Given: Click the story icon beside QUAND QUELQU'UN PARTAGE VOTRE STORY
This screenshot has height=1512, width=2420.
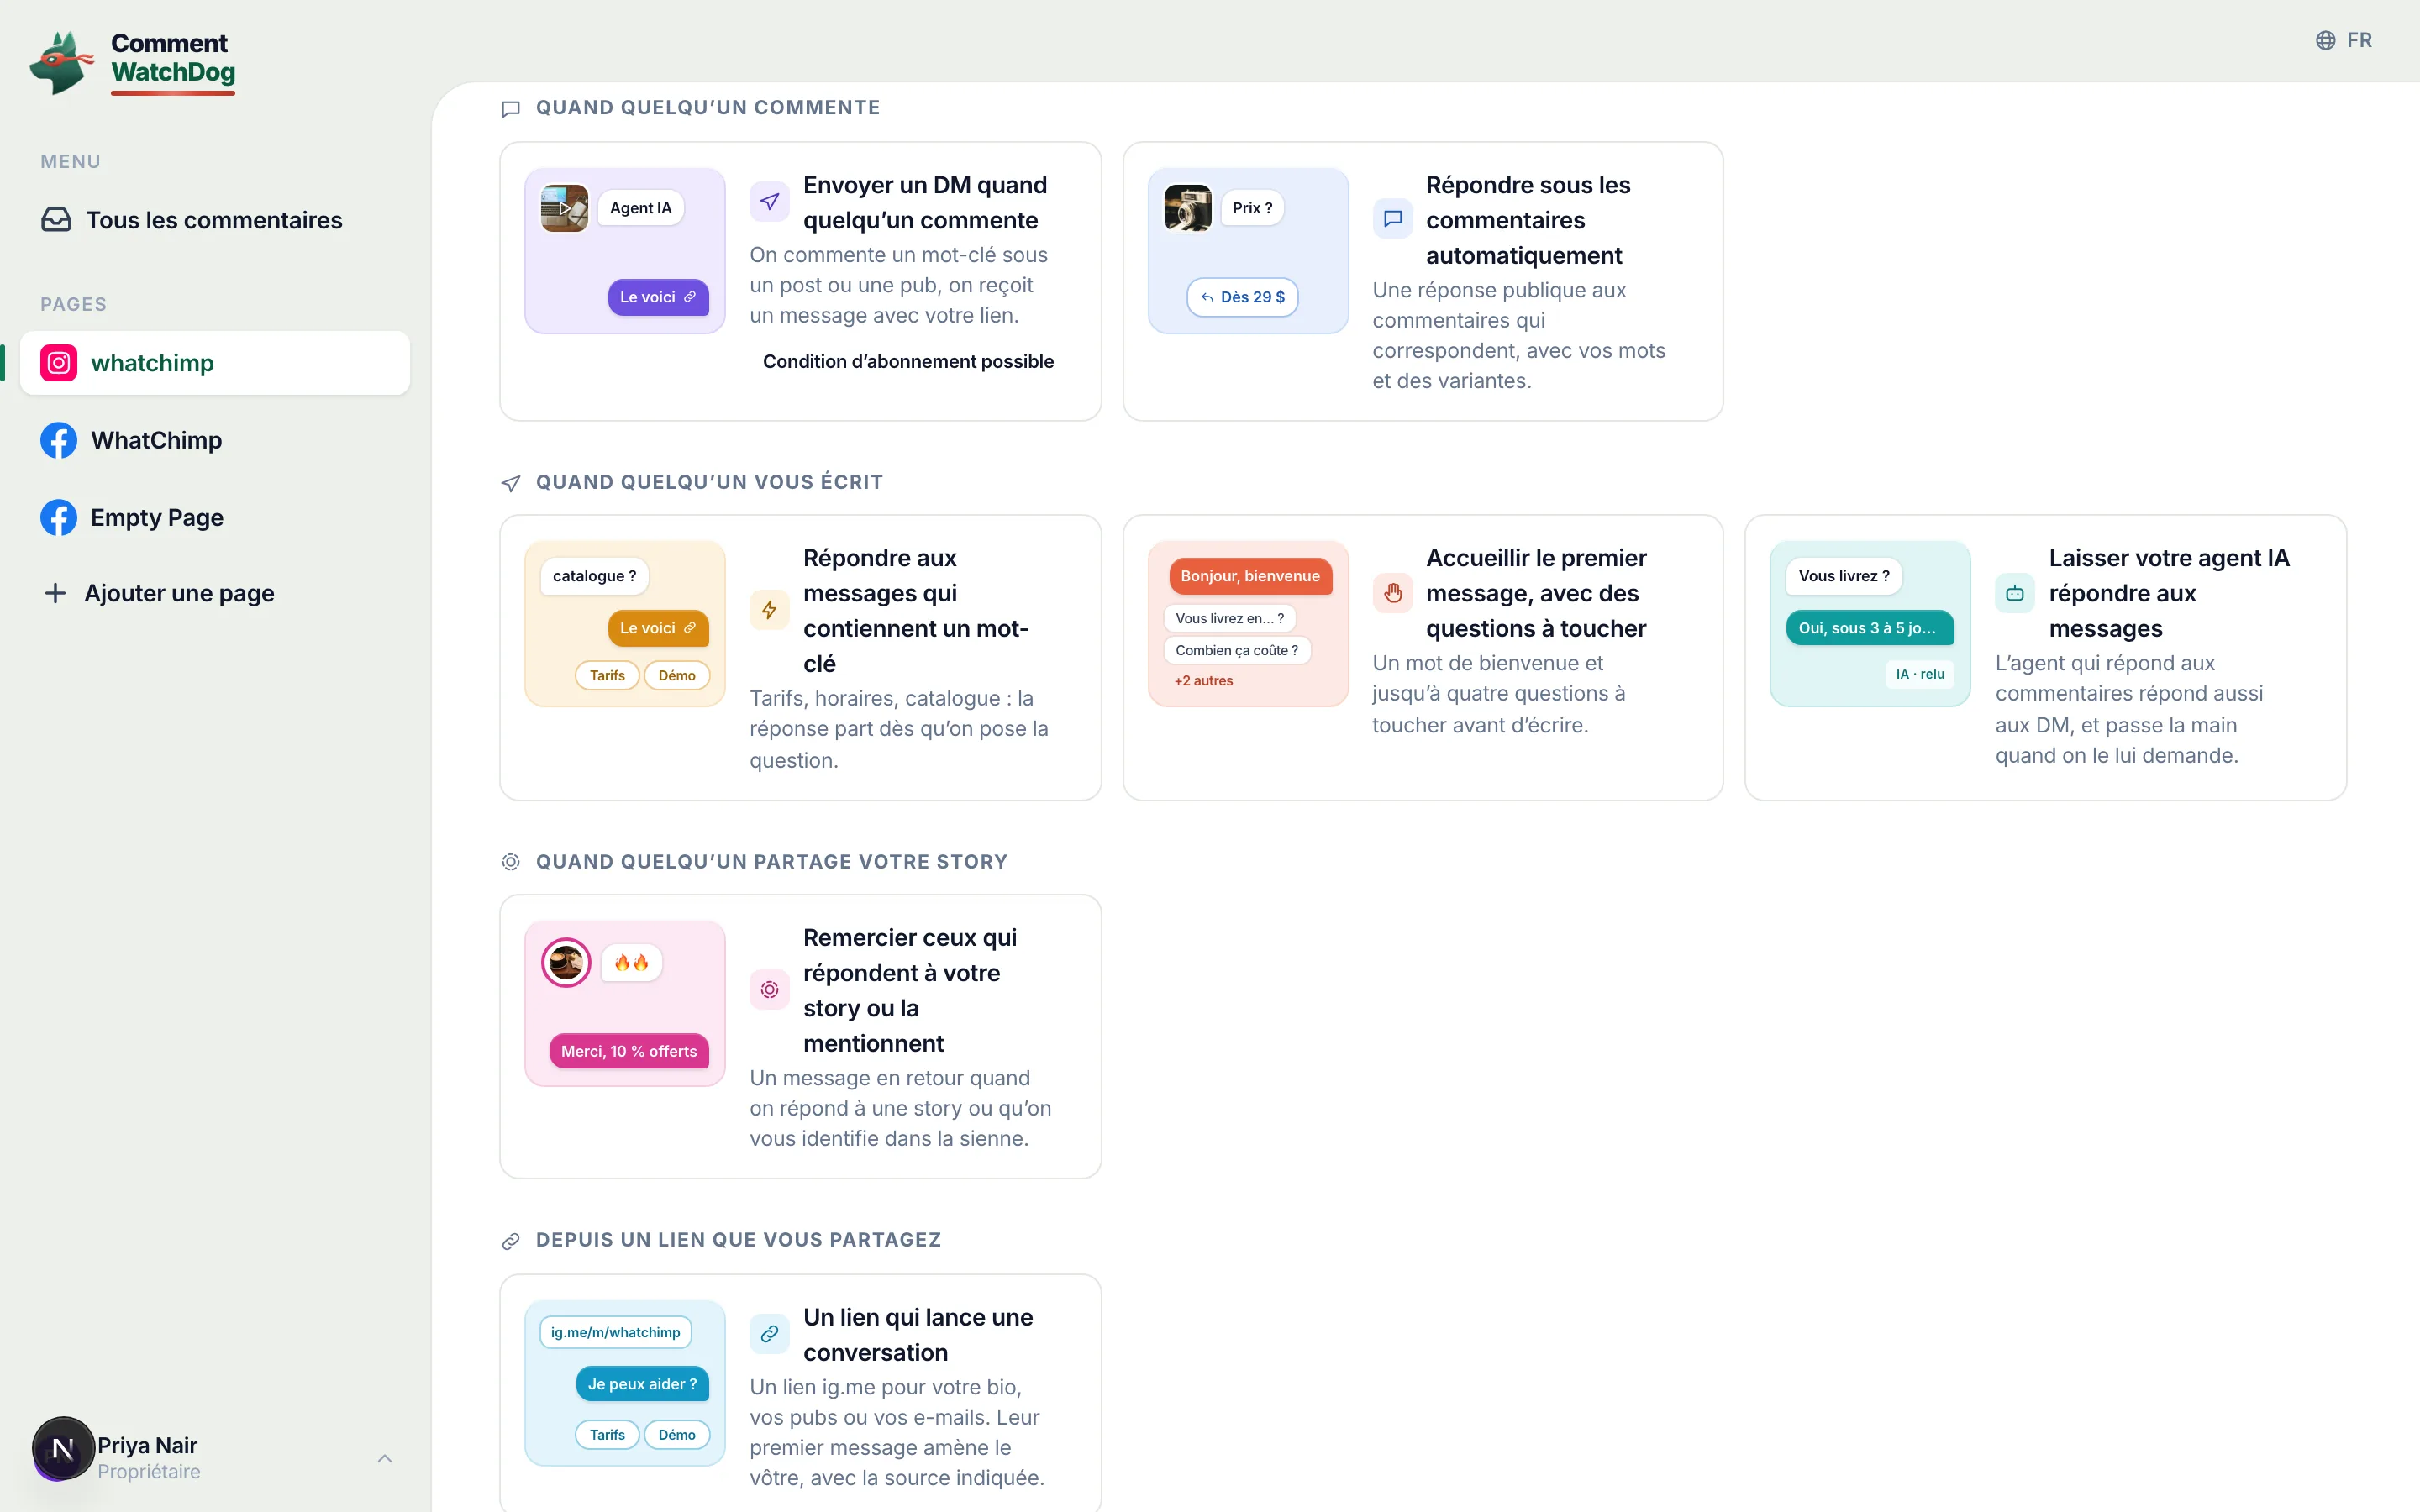Looking at the screenshot, I should tap(511, 862).
